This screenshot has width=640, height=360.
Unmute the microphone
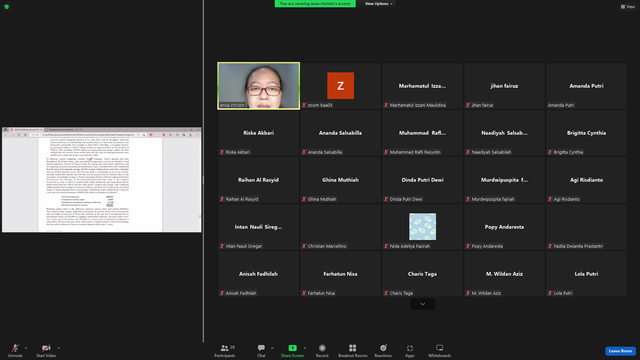coord(15,350)
